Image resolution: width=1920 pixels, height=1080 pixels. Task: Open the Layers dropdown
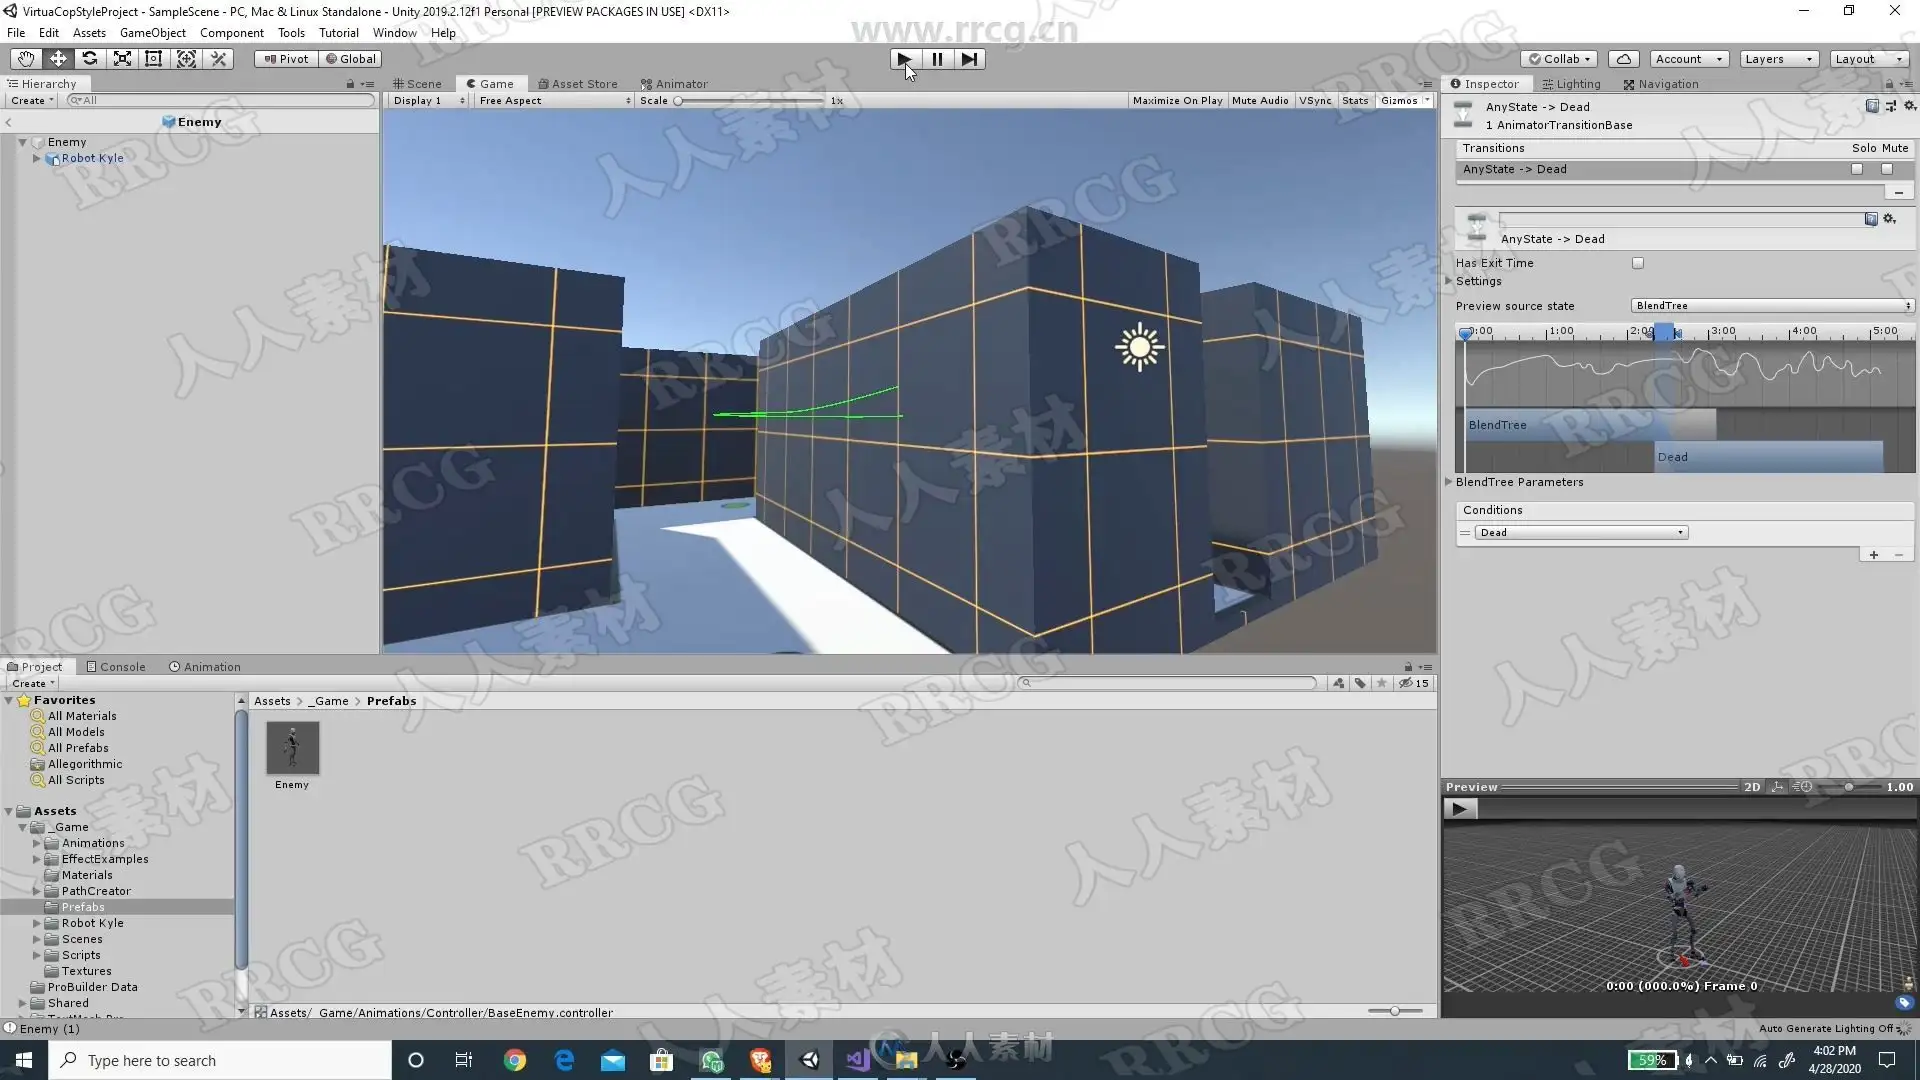1778,59
